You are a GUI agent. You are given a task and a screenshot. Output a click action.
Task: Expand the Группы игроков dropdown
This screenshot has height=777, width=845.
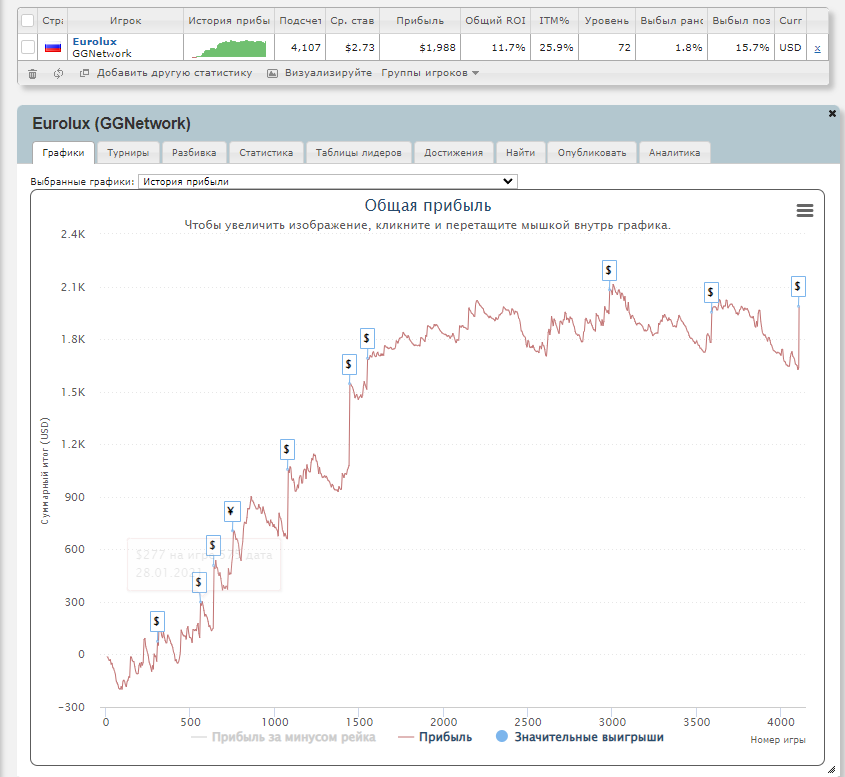(430, 73)
